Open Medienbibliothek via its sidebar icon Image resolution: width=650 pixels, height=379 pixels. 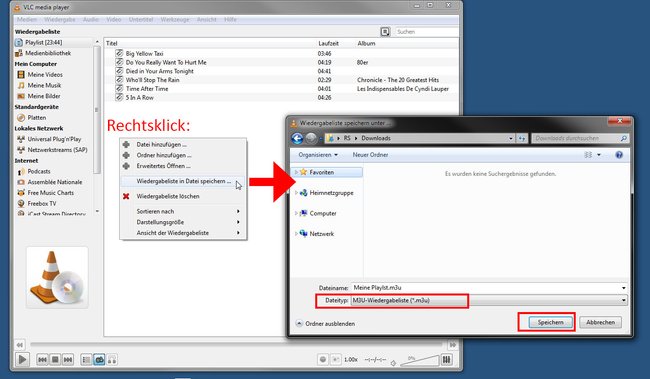19,53
